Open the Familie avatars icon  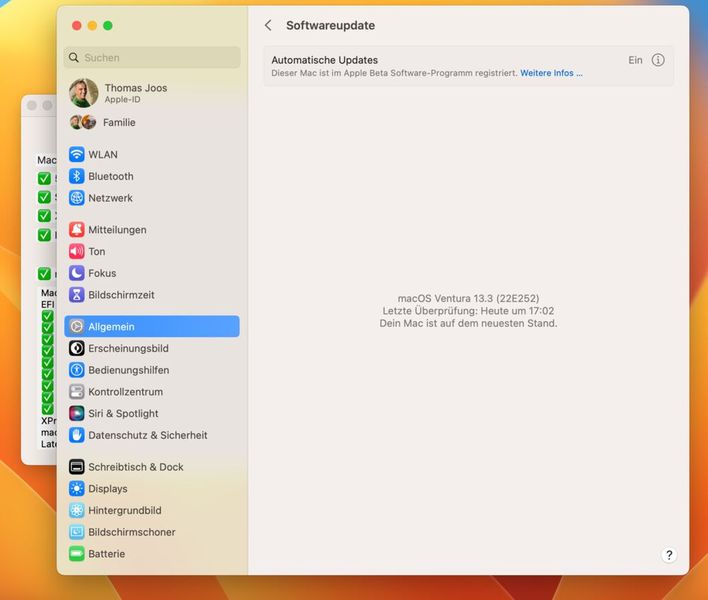pyautogui.click(x=83, y=122)
